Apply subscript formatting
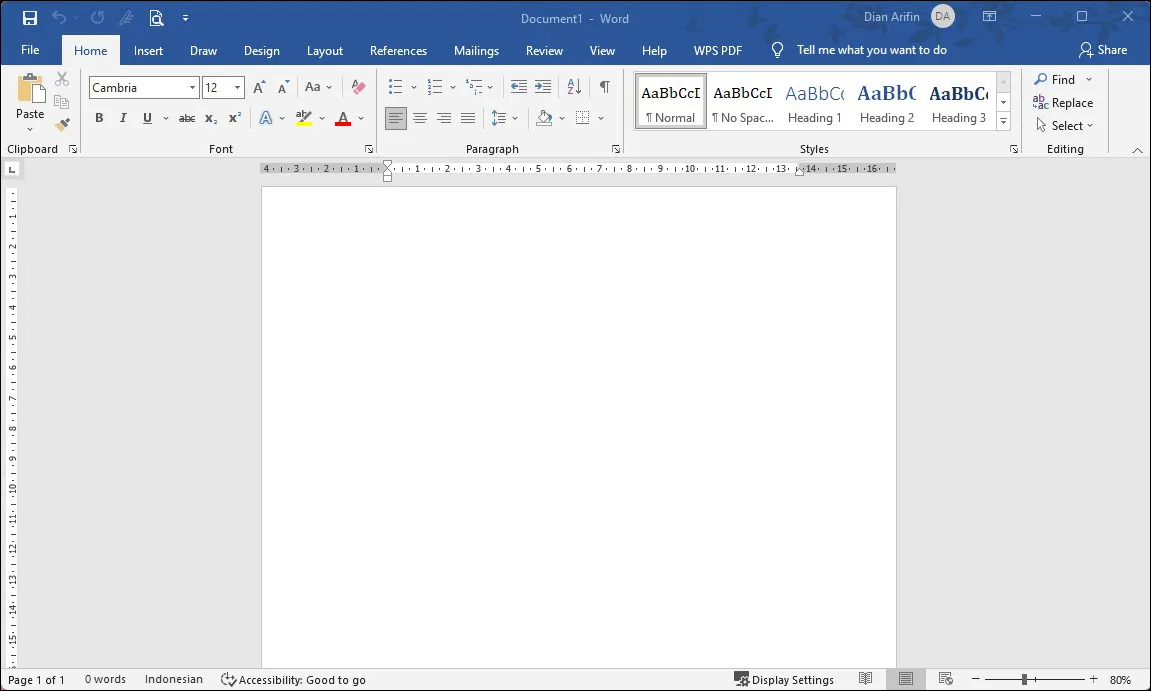 pos(210,118)
